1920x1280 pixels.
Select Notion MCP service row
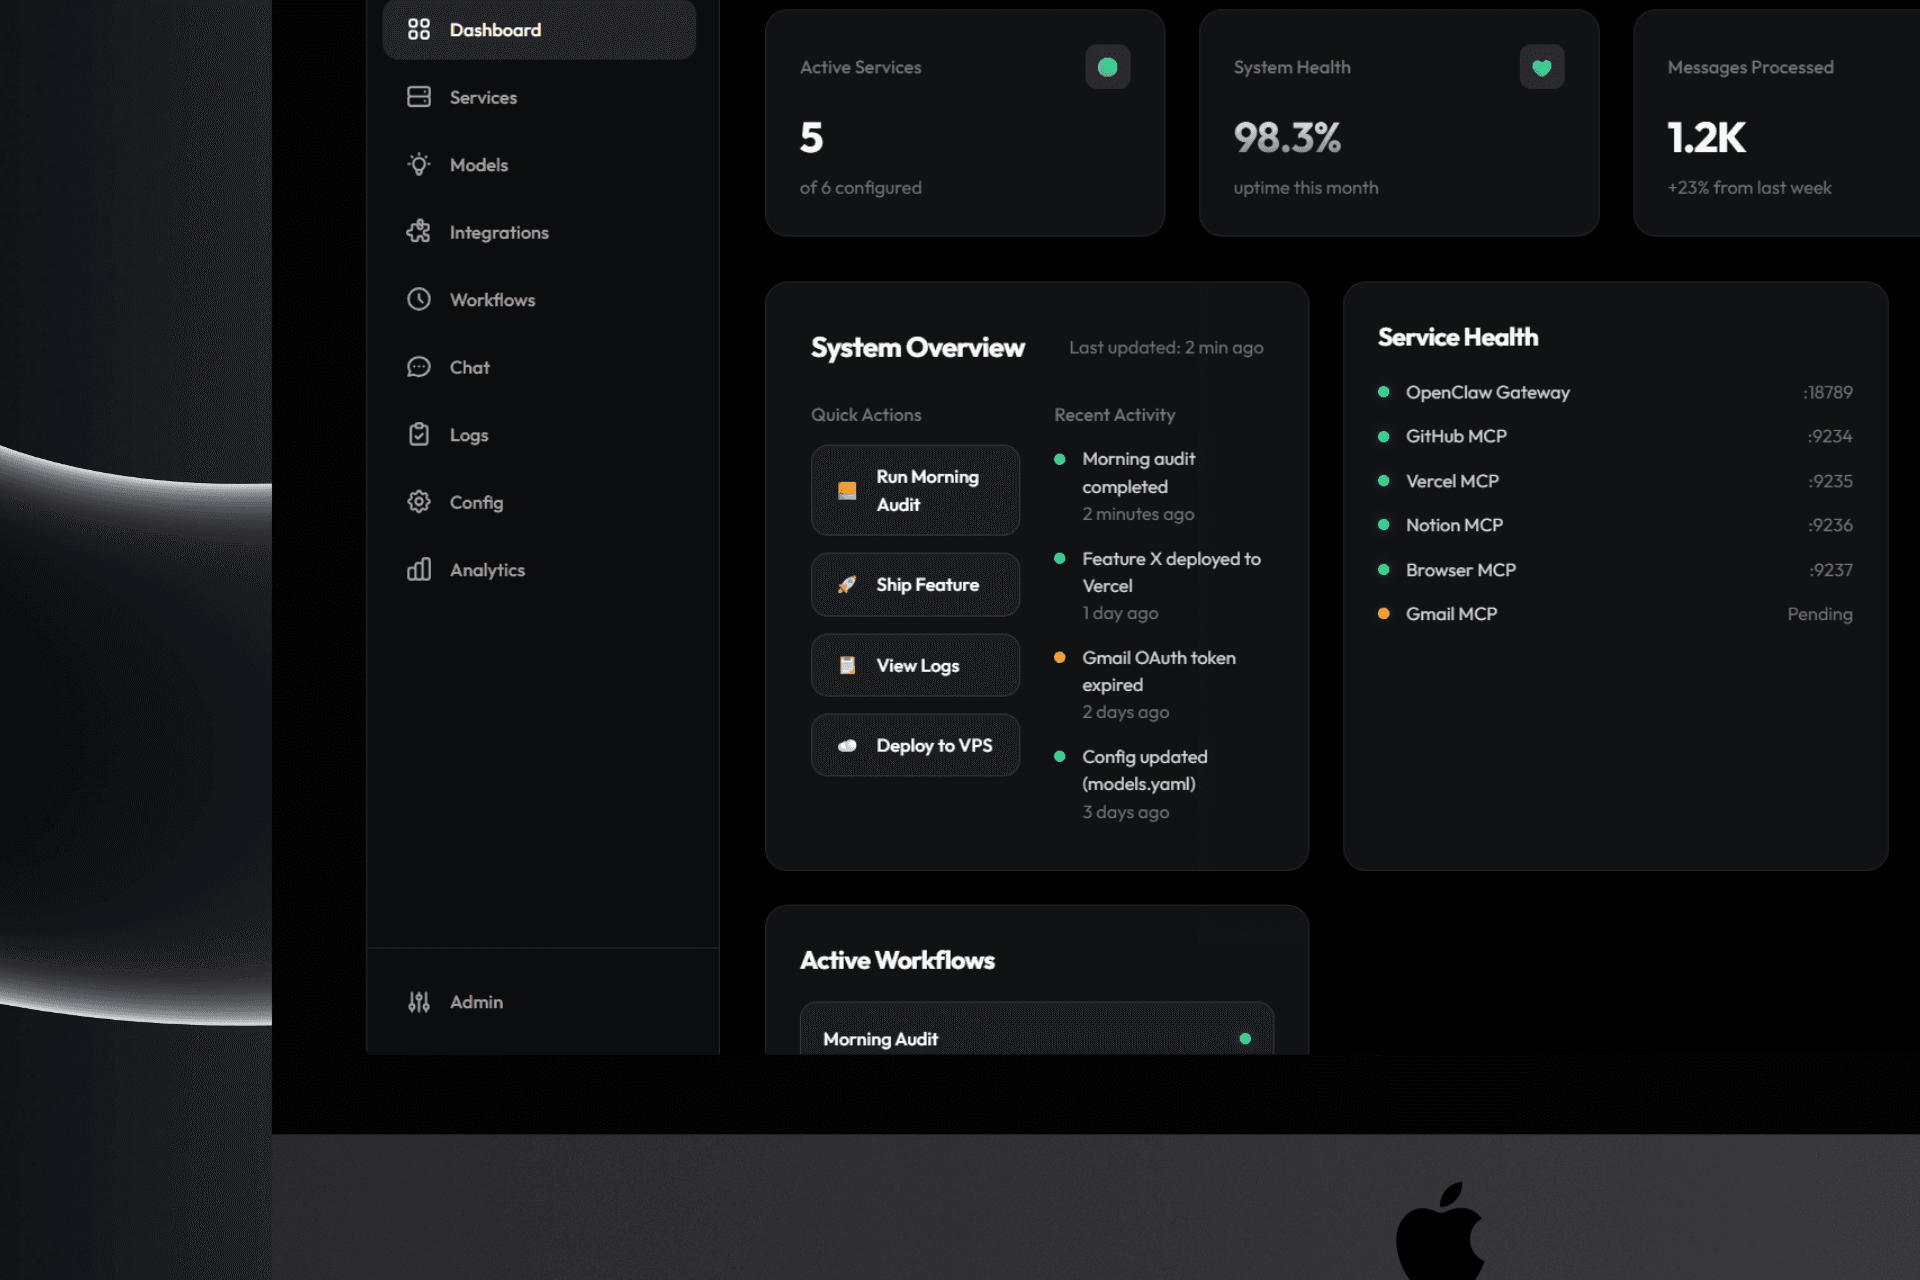(1615, 525)
